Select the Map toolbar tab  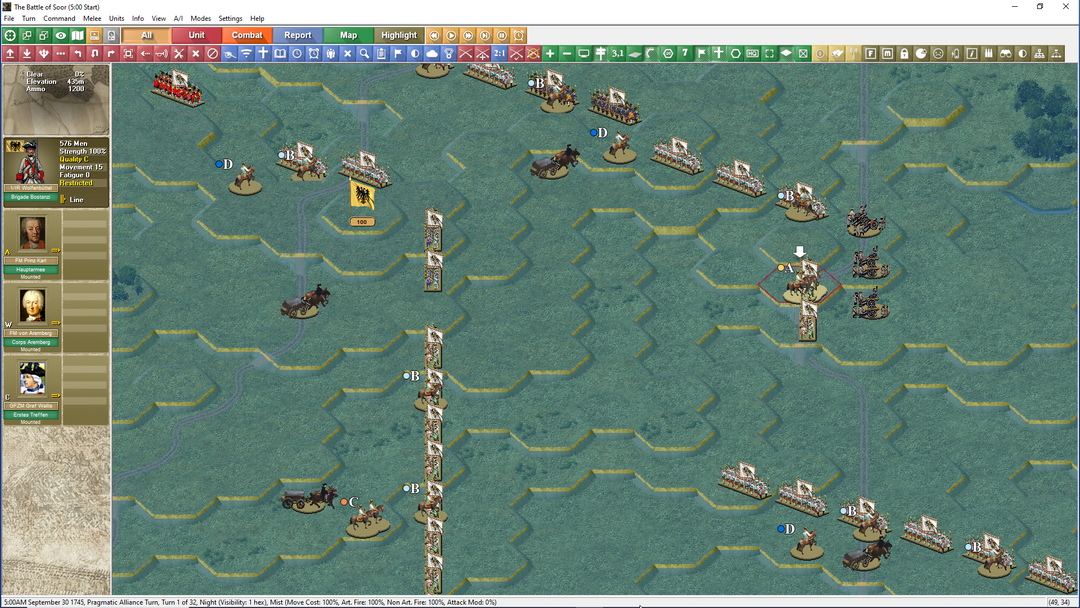[349, 35]
